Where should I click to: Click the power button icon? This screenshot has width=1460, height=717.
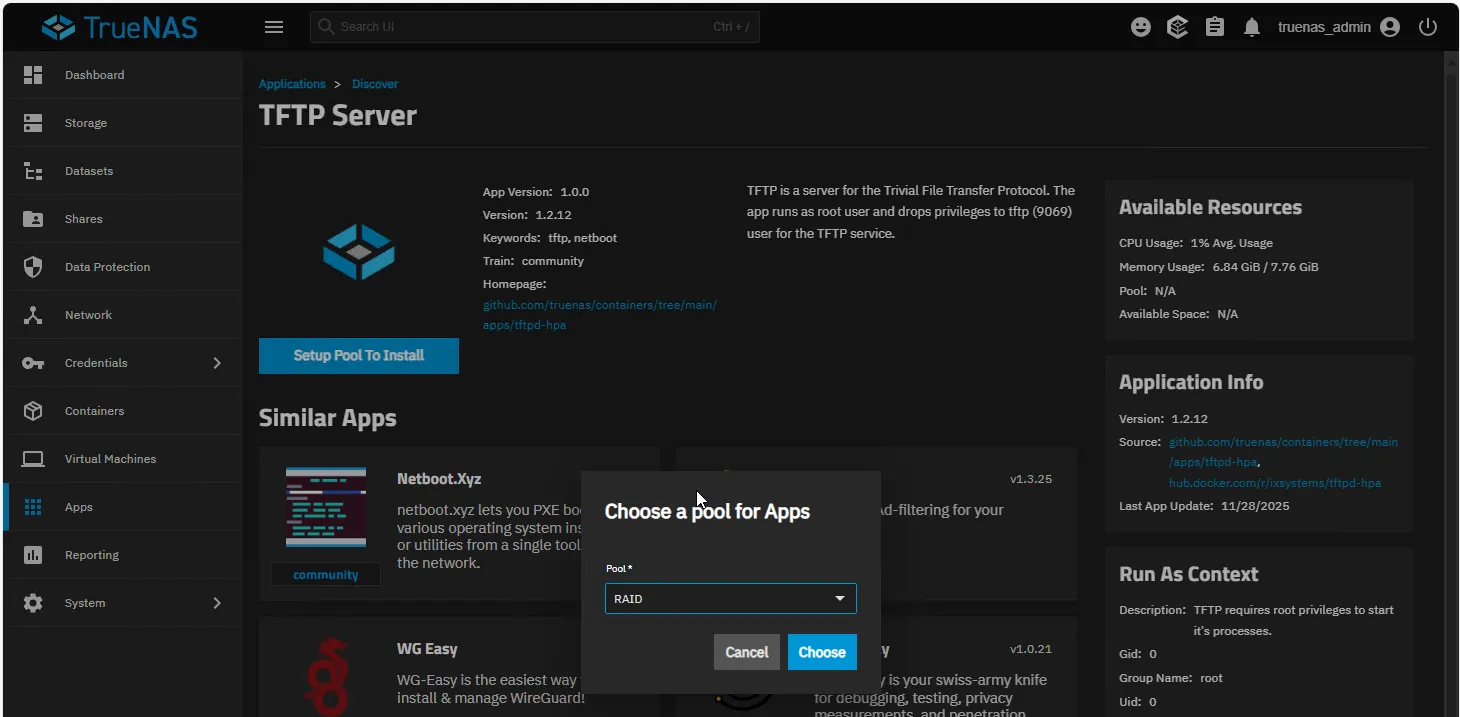click(x=1428, y=27)
